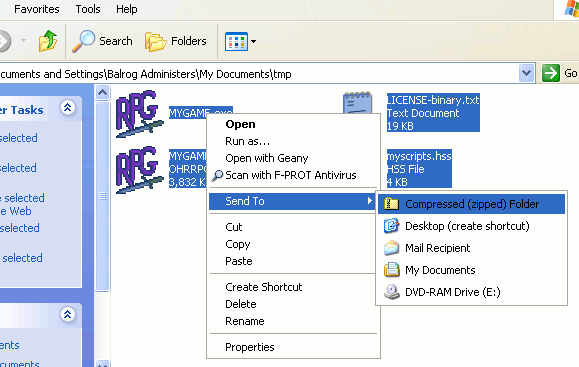The image size is (579, 367).
Task: Select the MYGAME.exe RPG icon
Action: pyautogui.click(x=139, y=113)
